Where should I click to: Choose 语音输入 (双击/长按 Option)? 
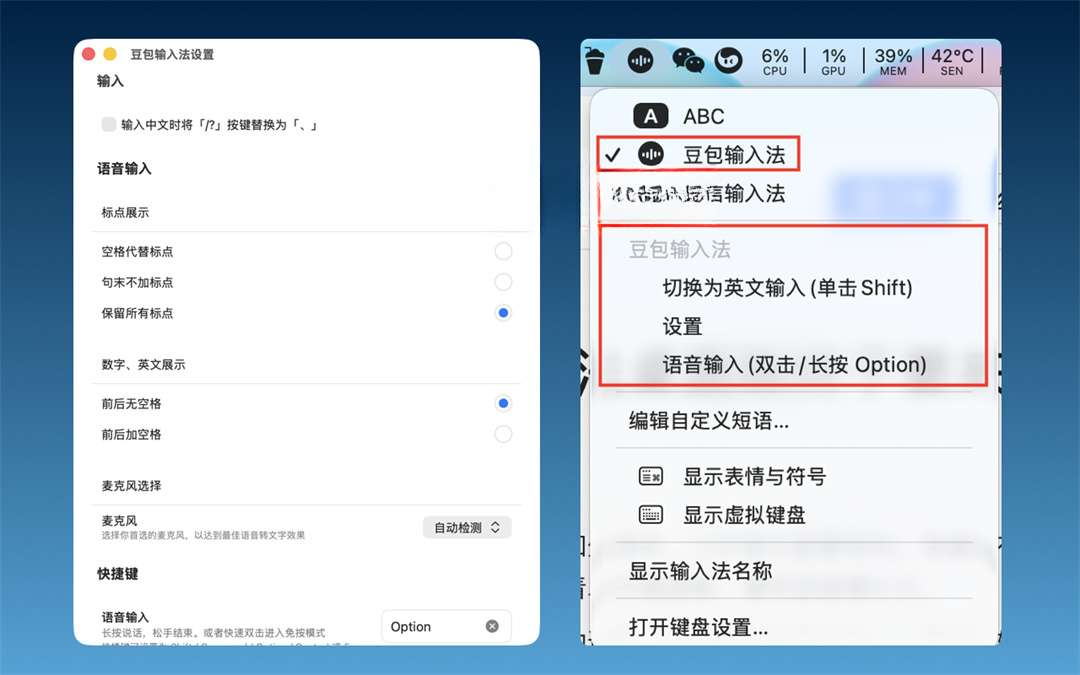click(794, 364)
